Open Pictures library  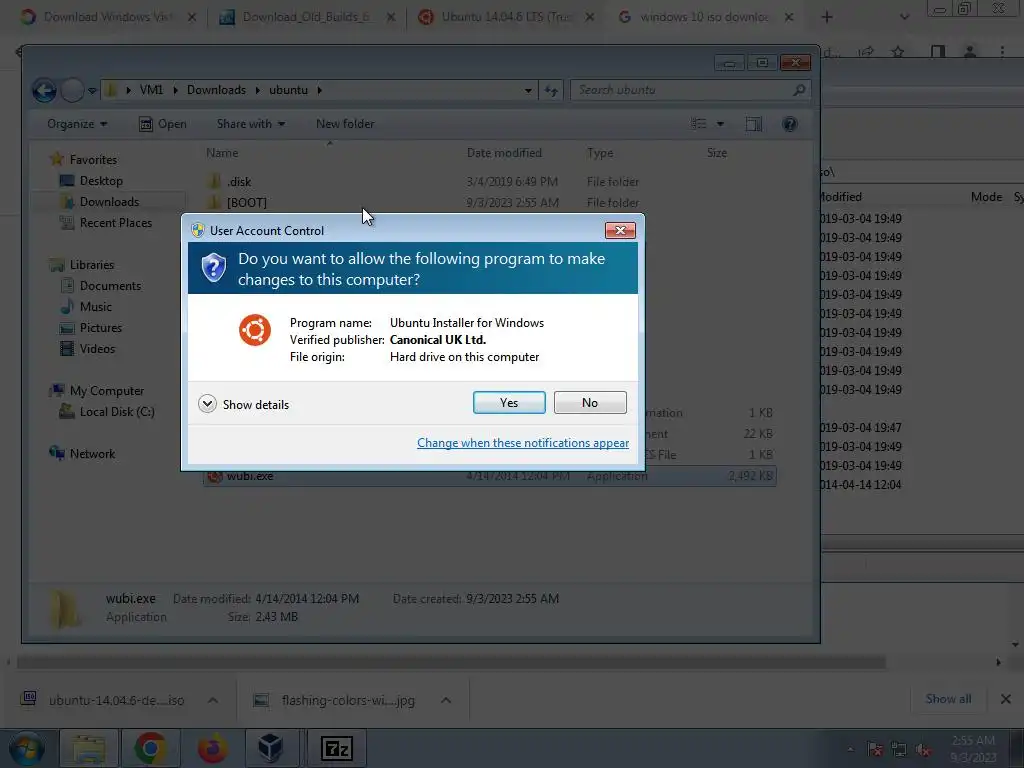(x=90, y=327)
